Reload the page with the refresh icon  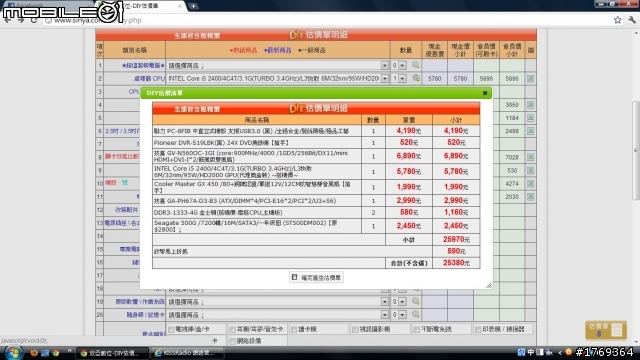tap(34, 20)
